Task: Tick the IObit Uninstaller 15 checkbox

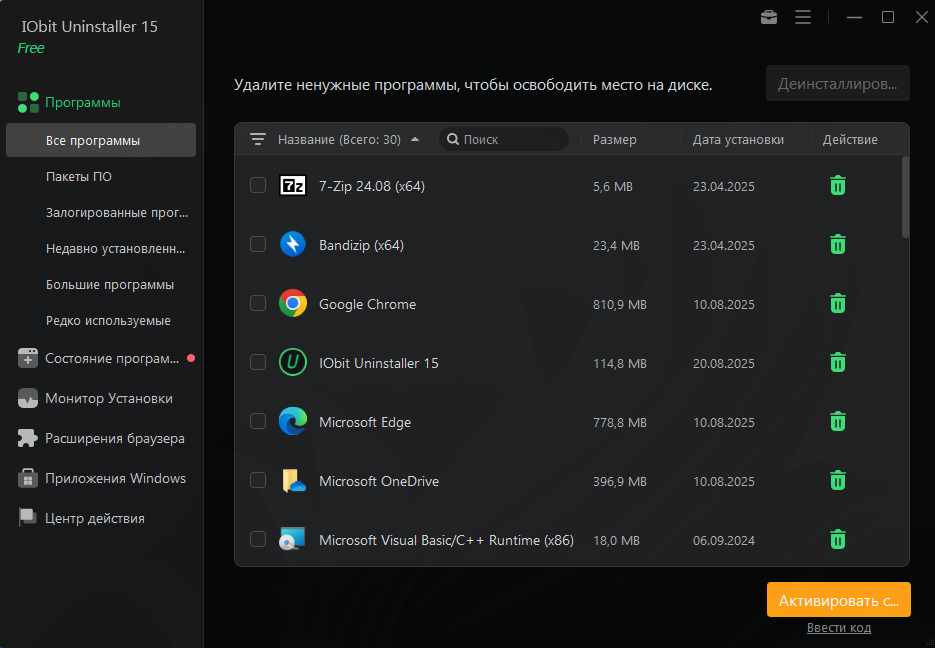Action: coord(258,362)
